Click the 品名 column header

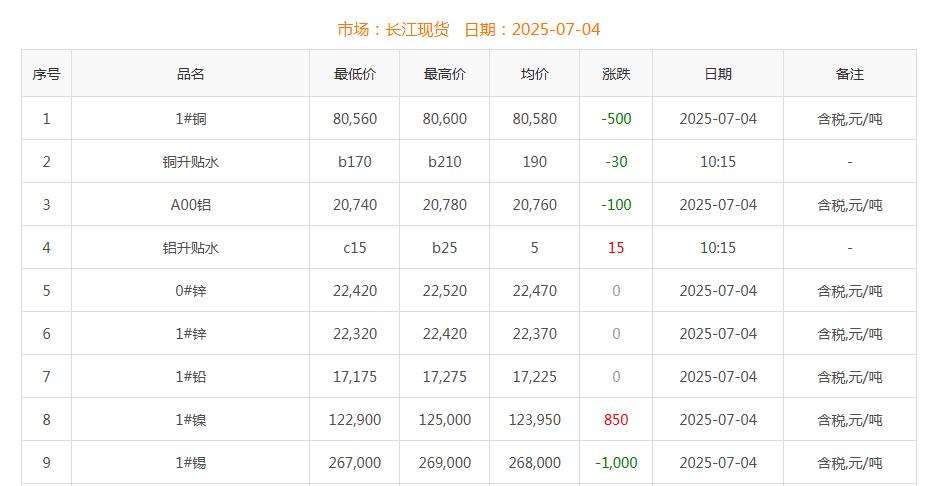(190, 74)
